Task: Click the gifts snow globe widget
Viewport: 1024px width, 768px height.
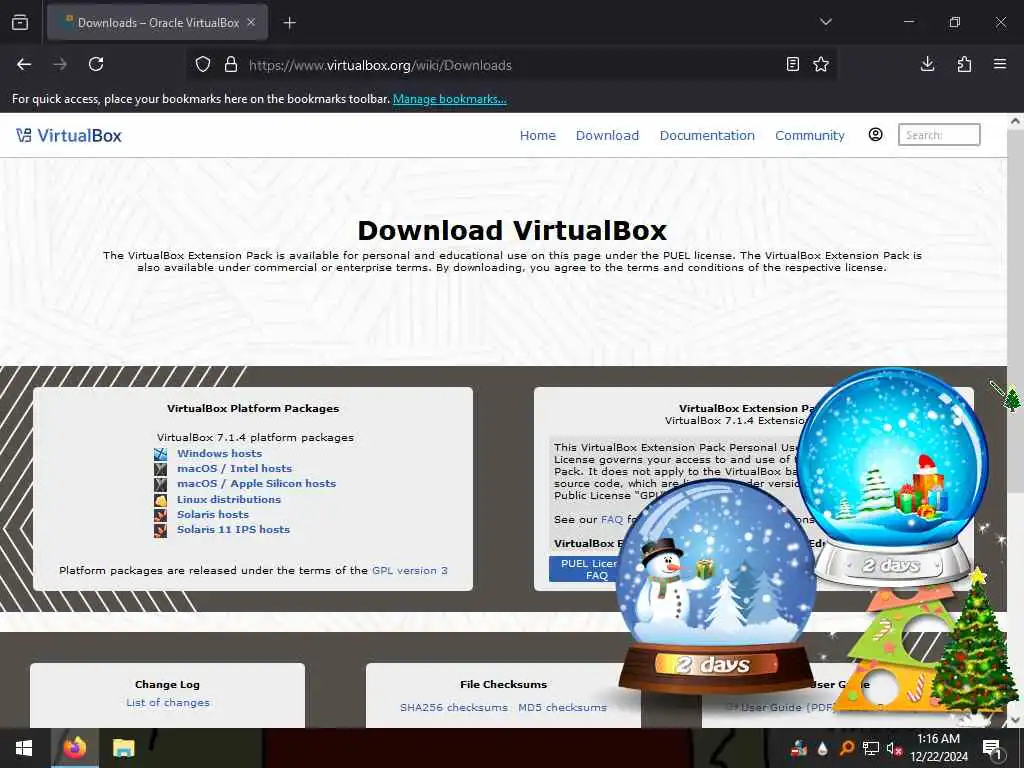Action: 893,477
